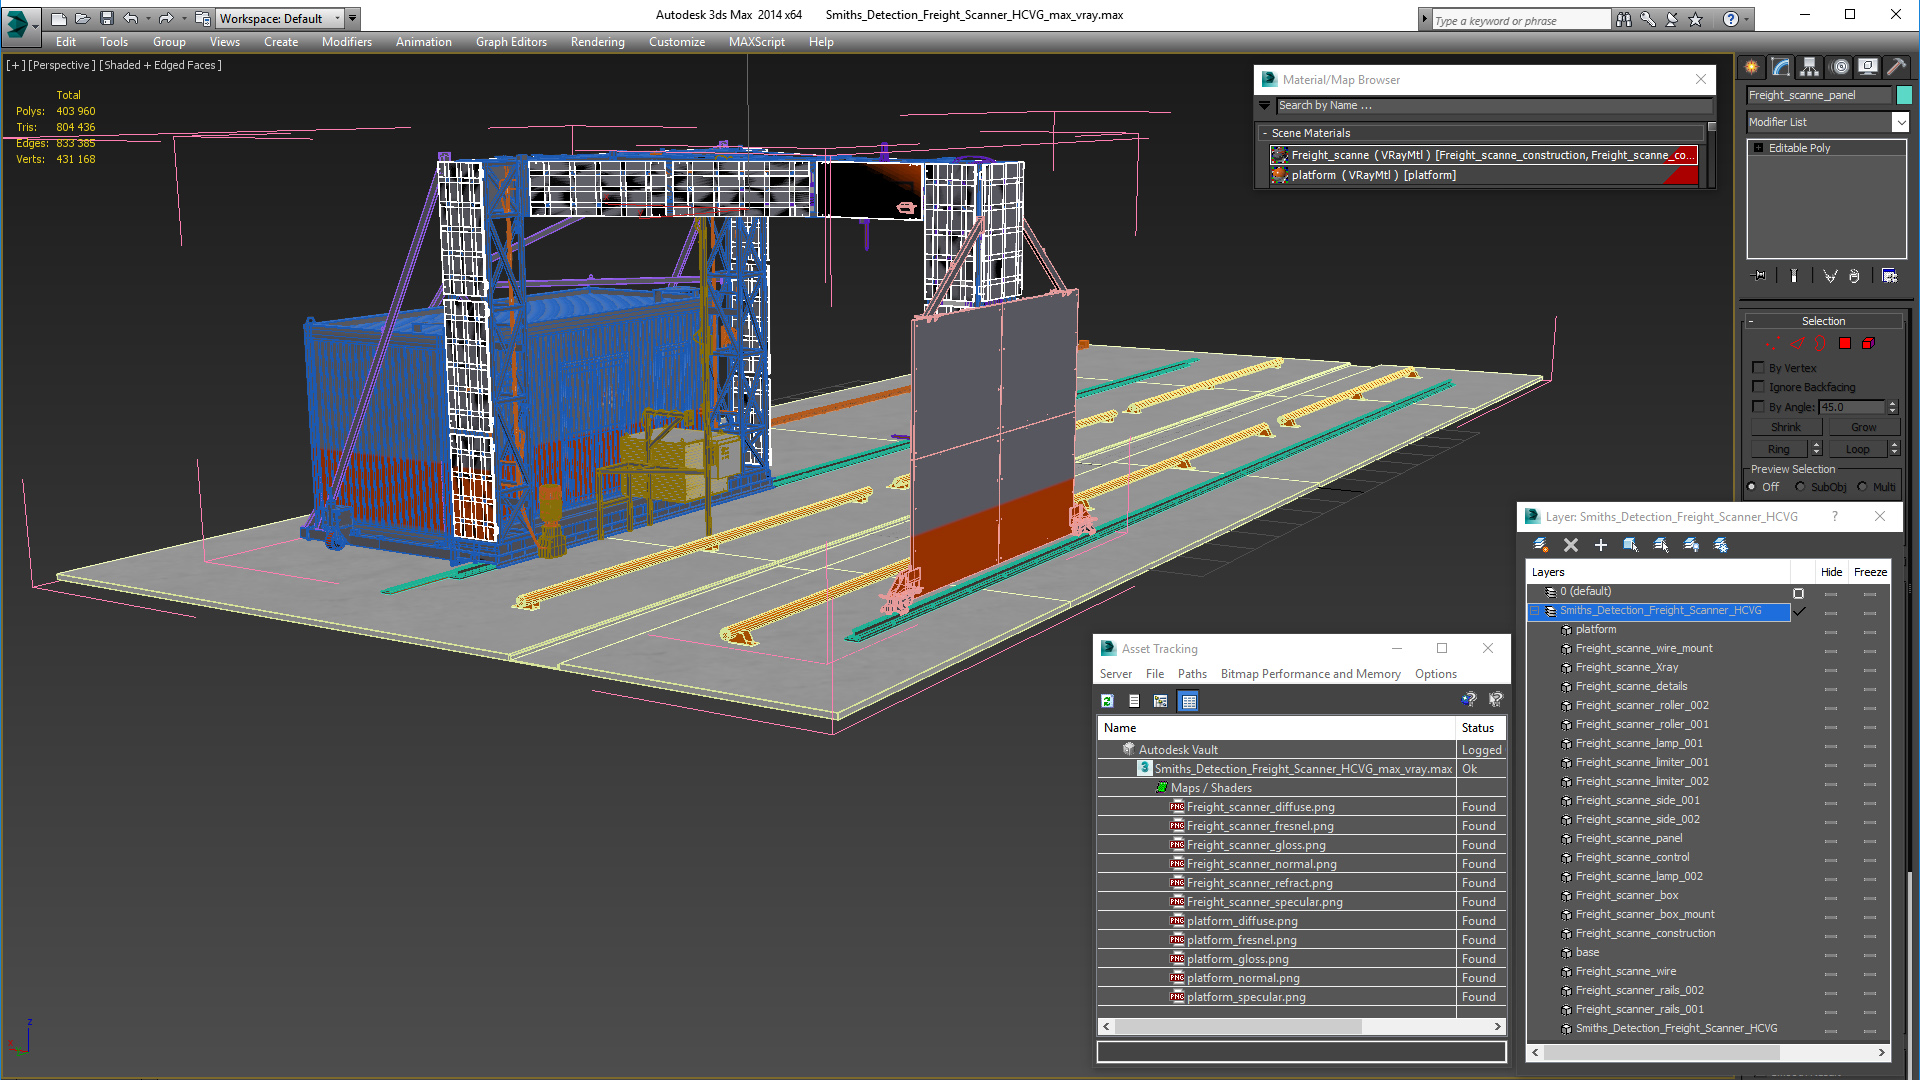
Task: Collapse Selection rollout header
Action: click(x=1823, y=321)
